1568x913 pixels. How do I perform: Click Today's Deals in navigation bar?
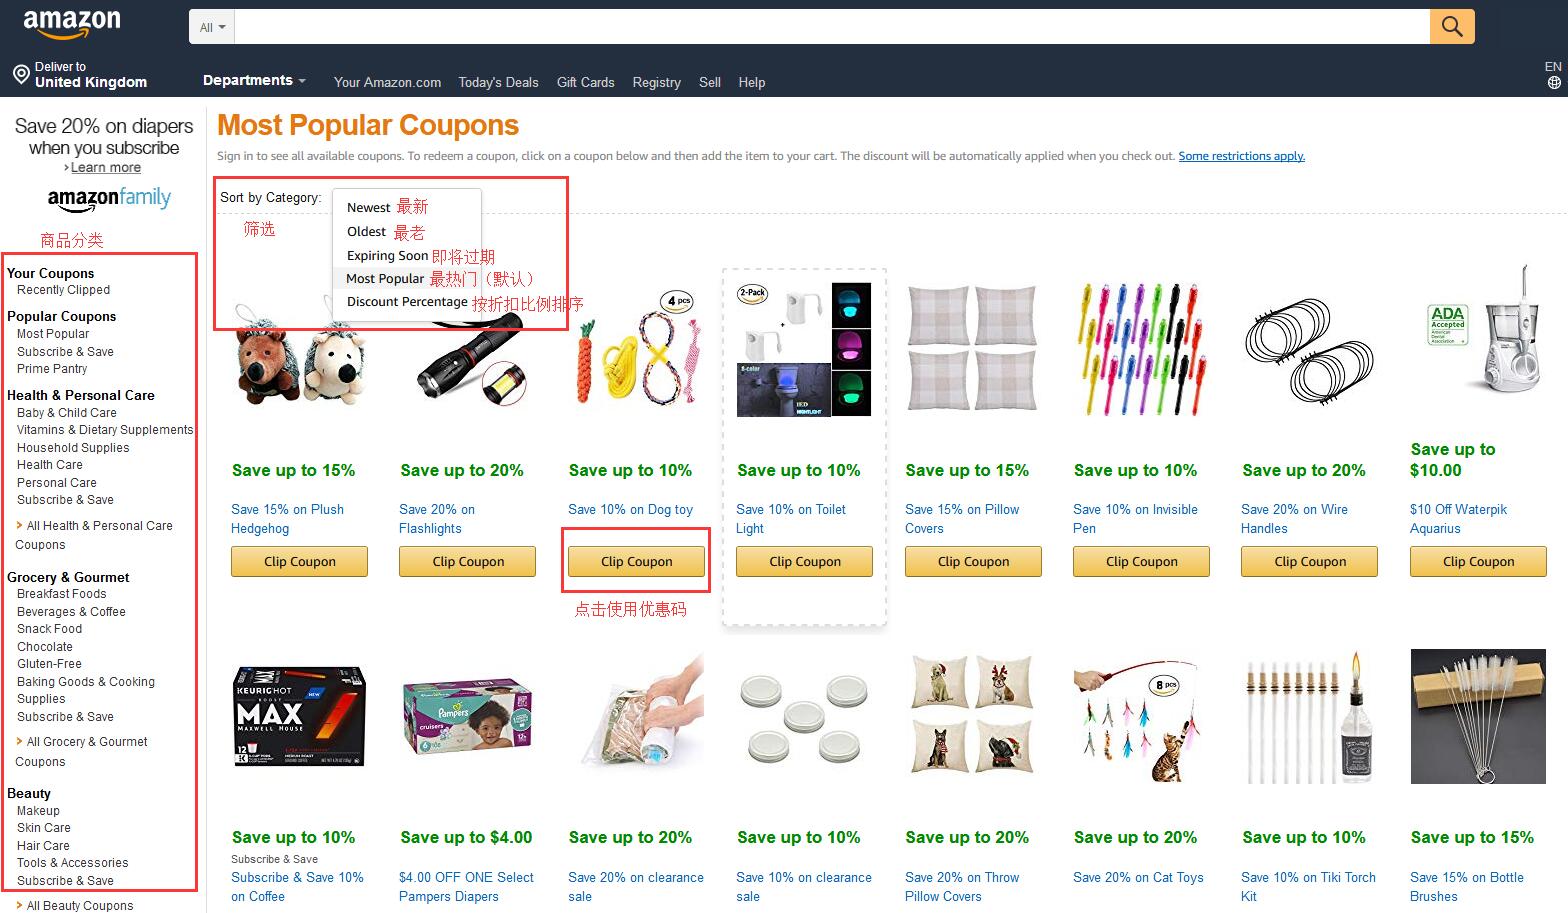pyautogui.click(x=498, y=83)
